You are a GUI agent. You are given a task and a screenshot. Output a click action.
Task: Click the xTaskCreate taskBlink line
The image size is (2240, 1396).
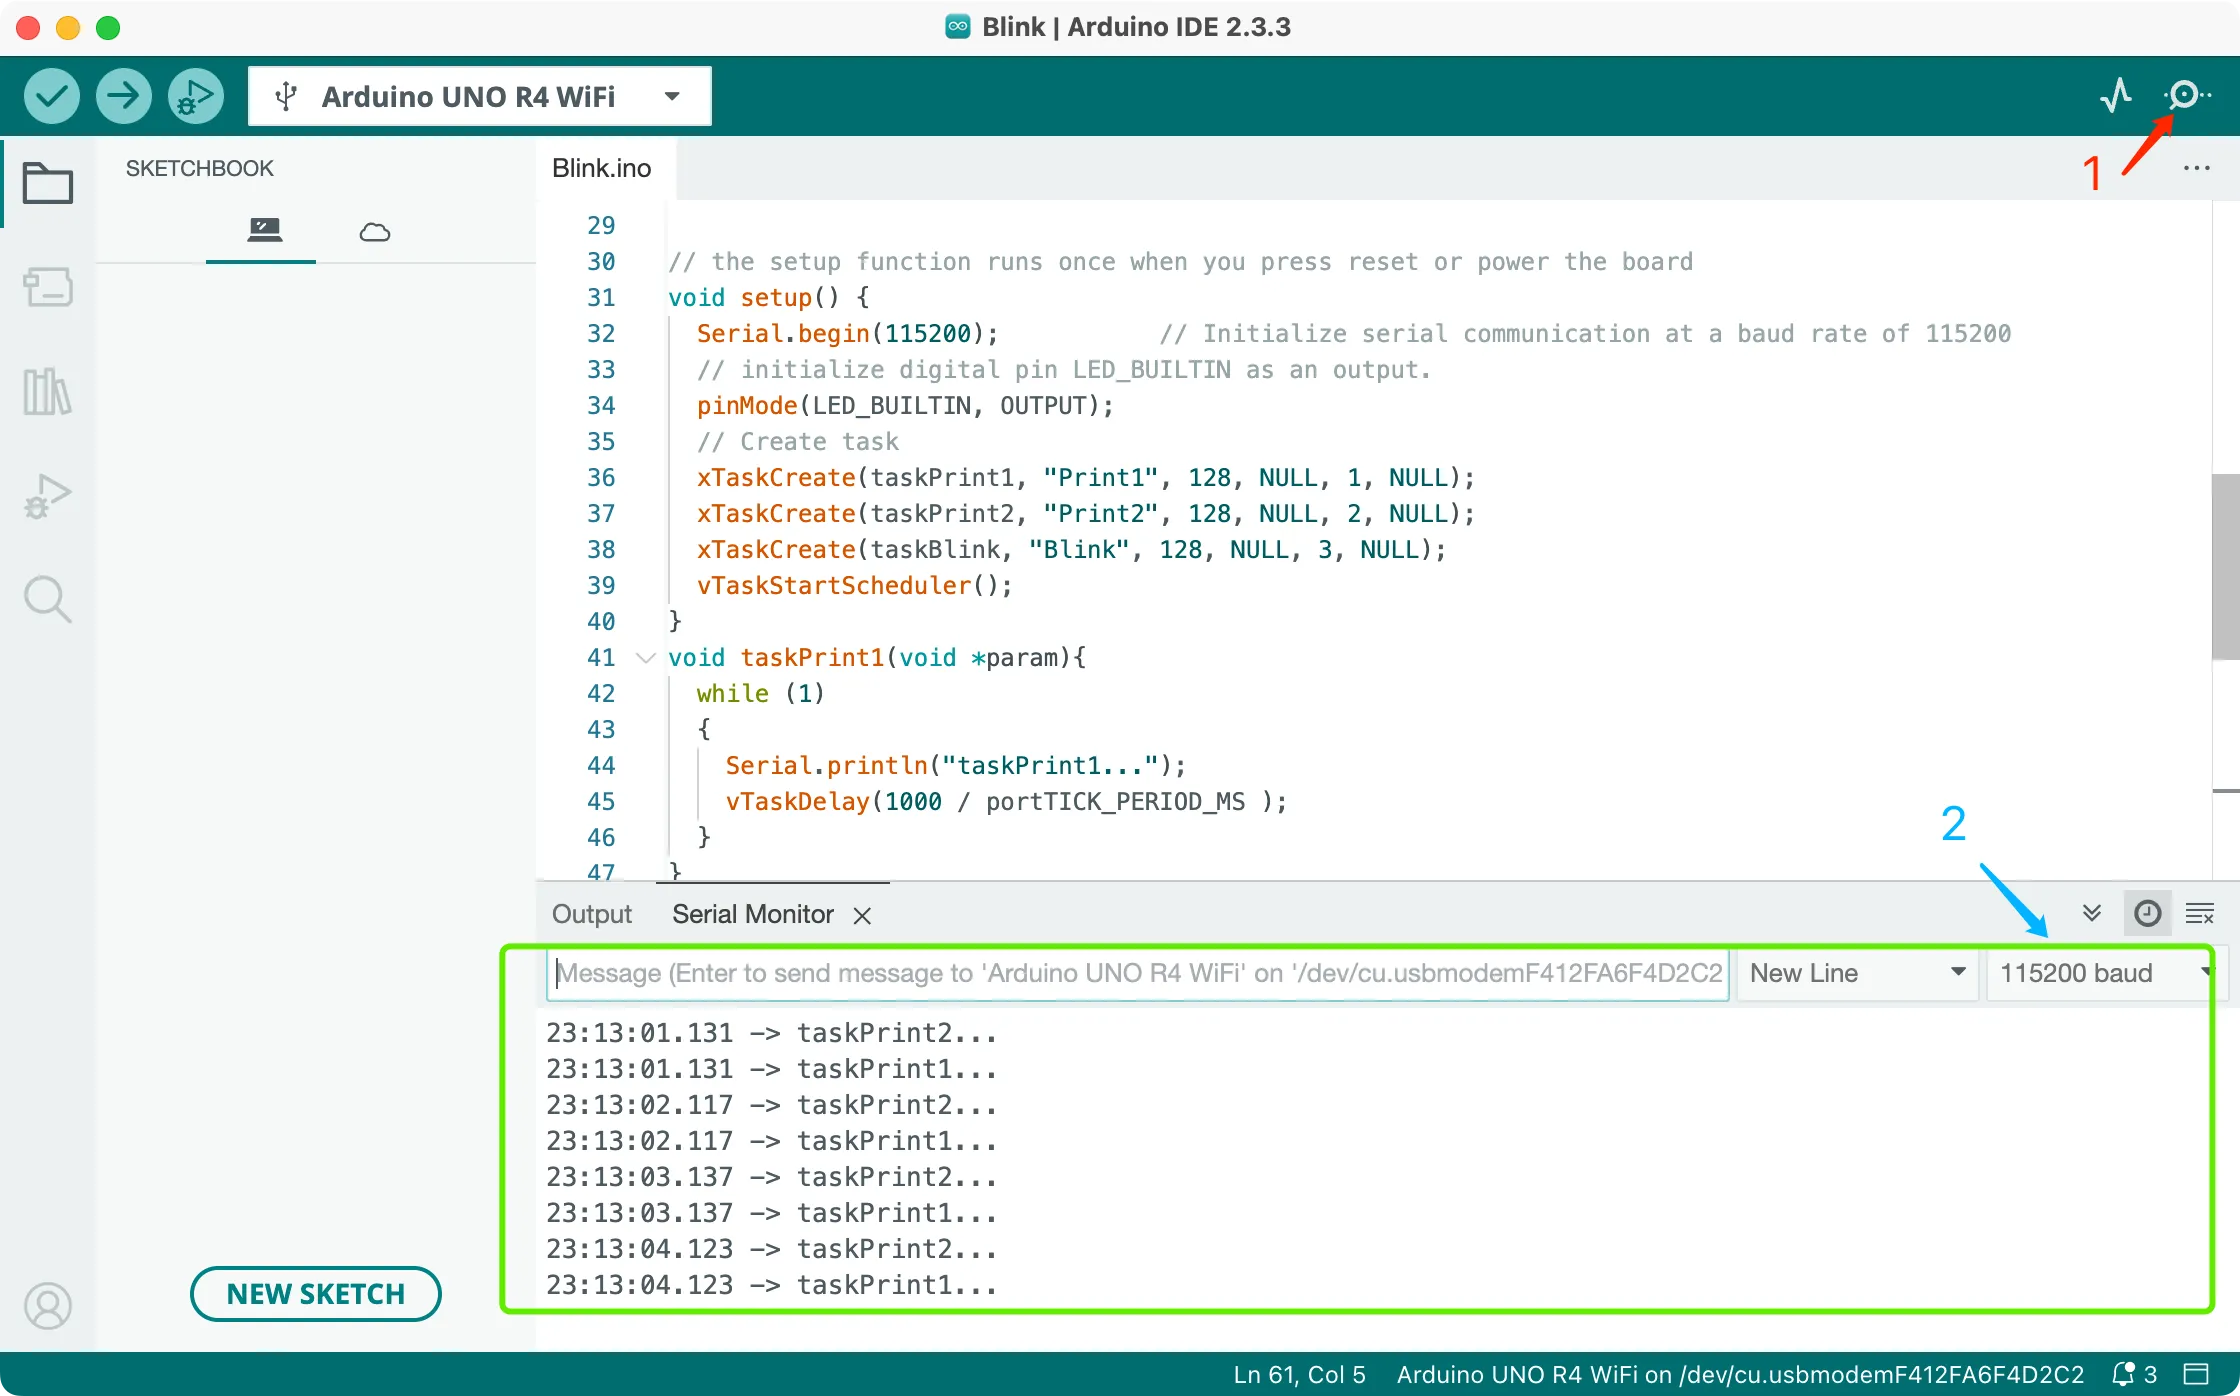[x=1071, y=550]
